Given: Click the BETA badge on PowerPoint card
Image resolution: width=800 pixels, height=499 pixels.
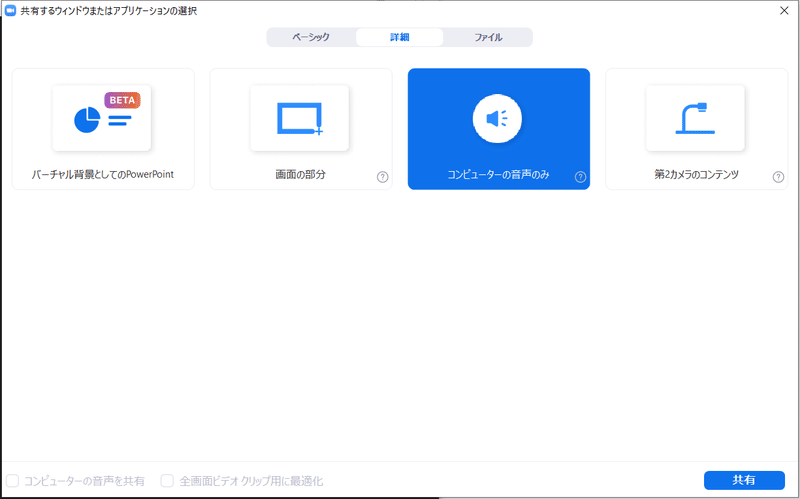Looking at the screenshot, I should (122, 100).
